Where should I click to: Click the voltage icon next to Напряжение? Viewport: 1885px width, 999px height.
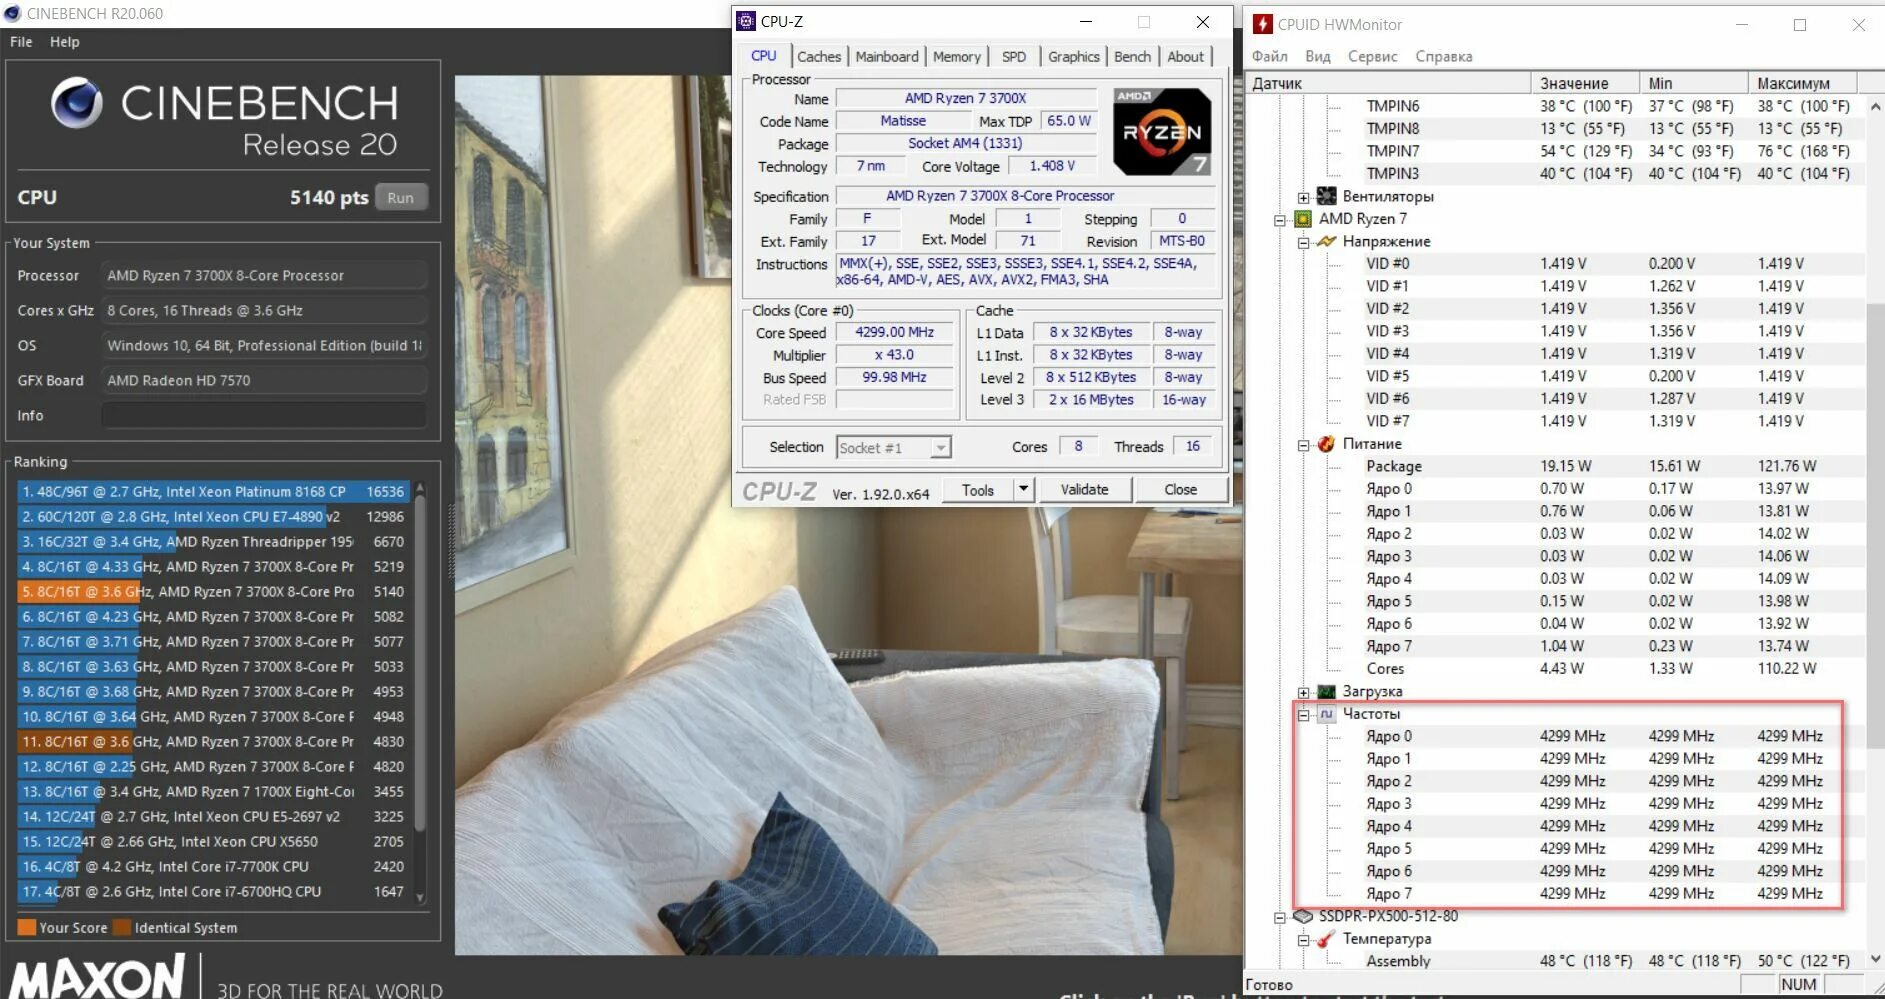pyautogui.click(x=1327, y=241)
